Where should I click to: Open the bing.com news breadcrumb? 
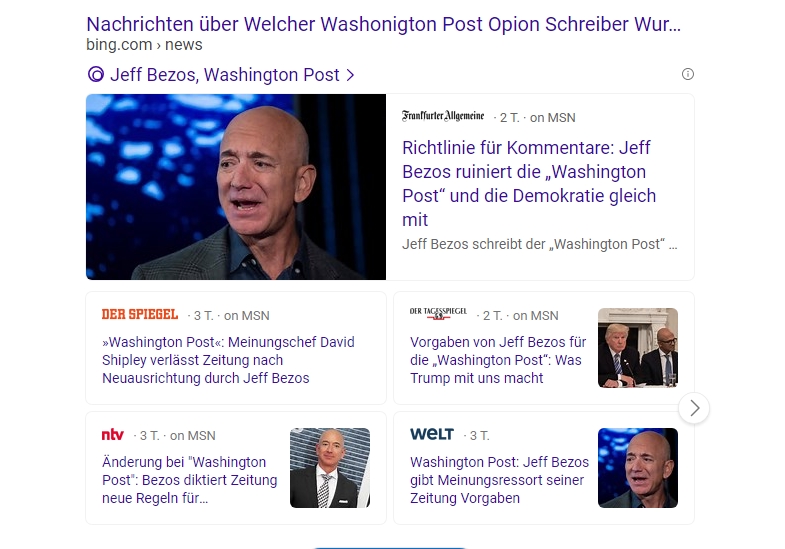144,45
